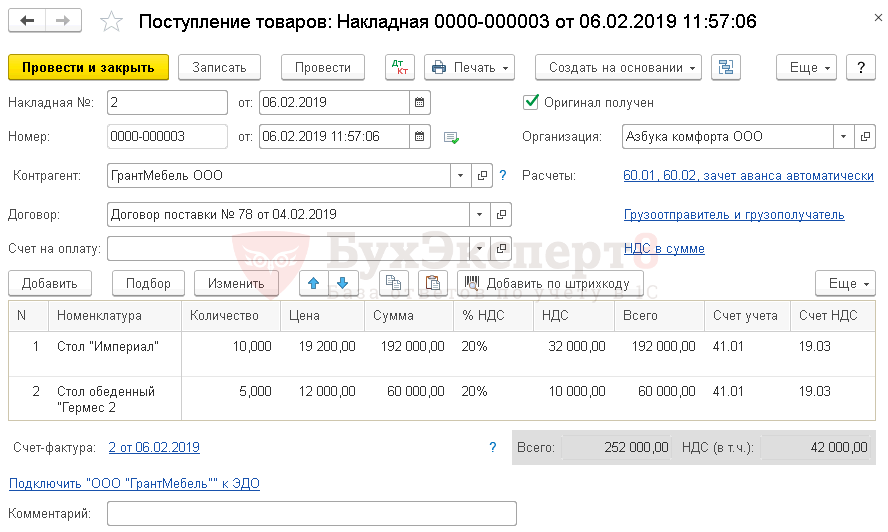The height and width of the screenshot is (532, 888).
Task: Move table row down with blue arrow
Action: [x=343, y=283]
